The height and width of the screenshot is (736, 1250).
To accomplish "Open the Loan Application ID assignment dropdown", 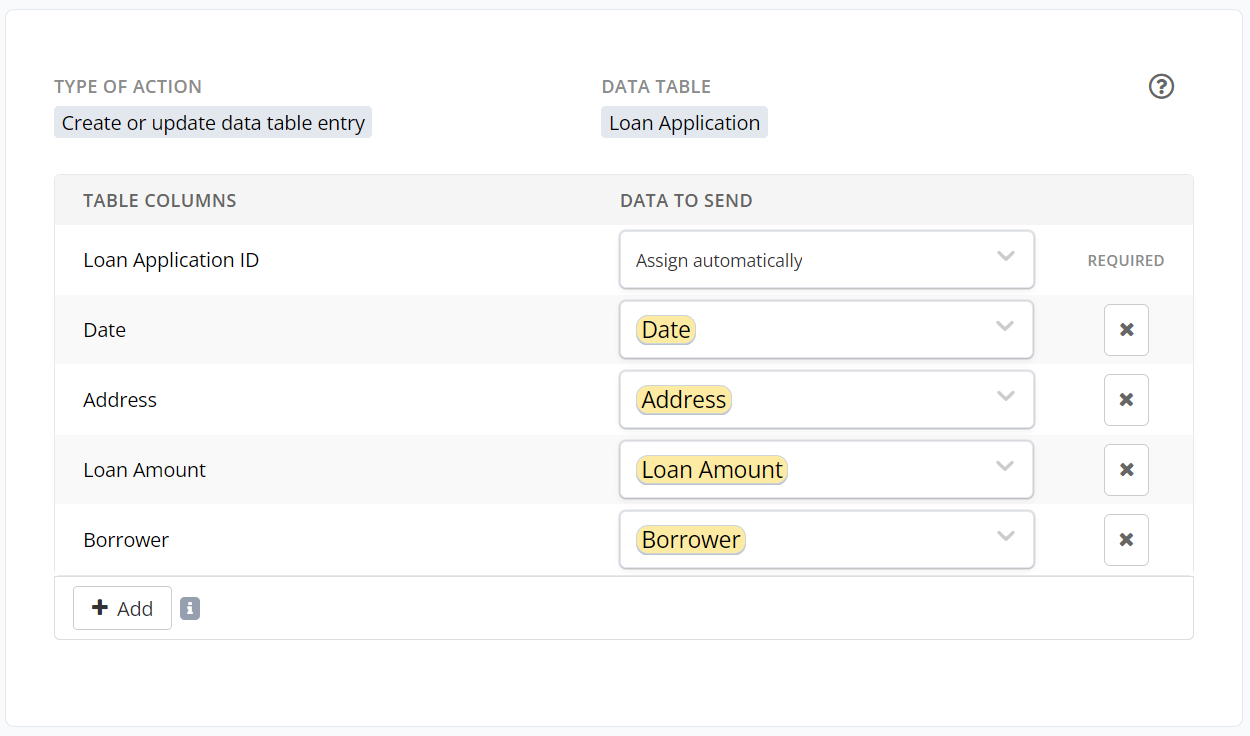I will tap(826, 260).
